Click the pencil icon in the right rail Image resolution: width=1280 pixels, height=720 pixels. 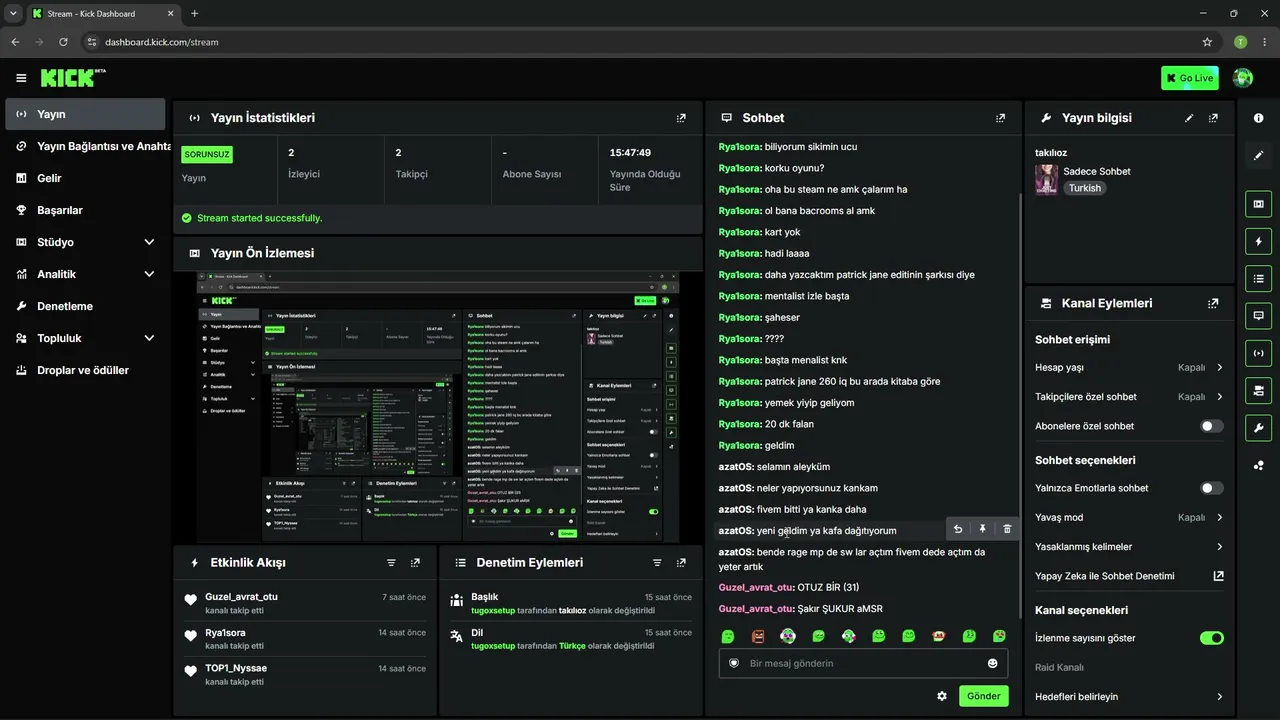pos(1258,155)
